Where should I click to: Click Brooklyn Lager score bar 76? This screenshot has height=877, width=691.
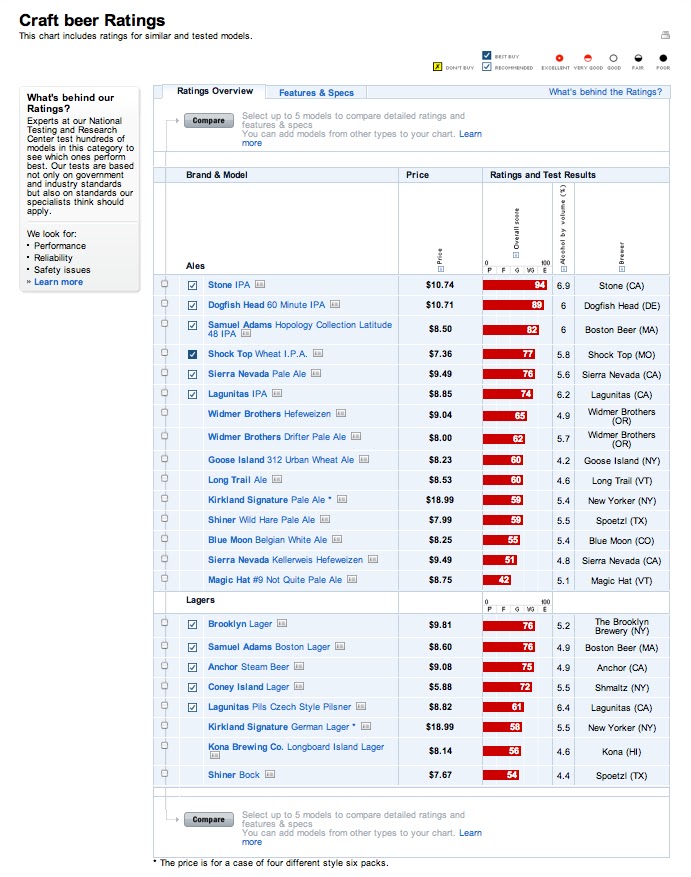509,626
